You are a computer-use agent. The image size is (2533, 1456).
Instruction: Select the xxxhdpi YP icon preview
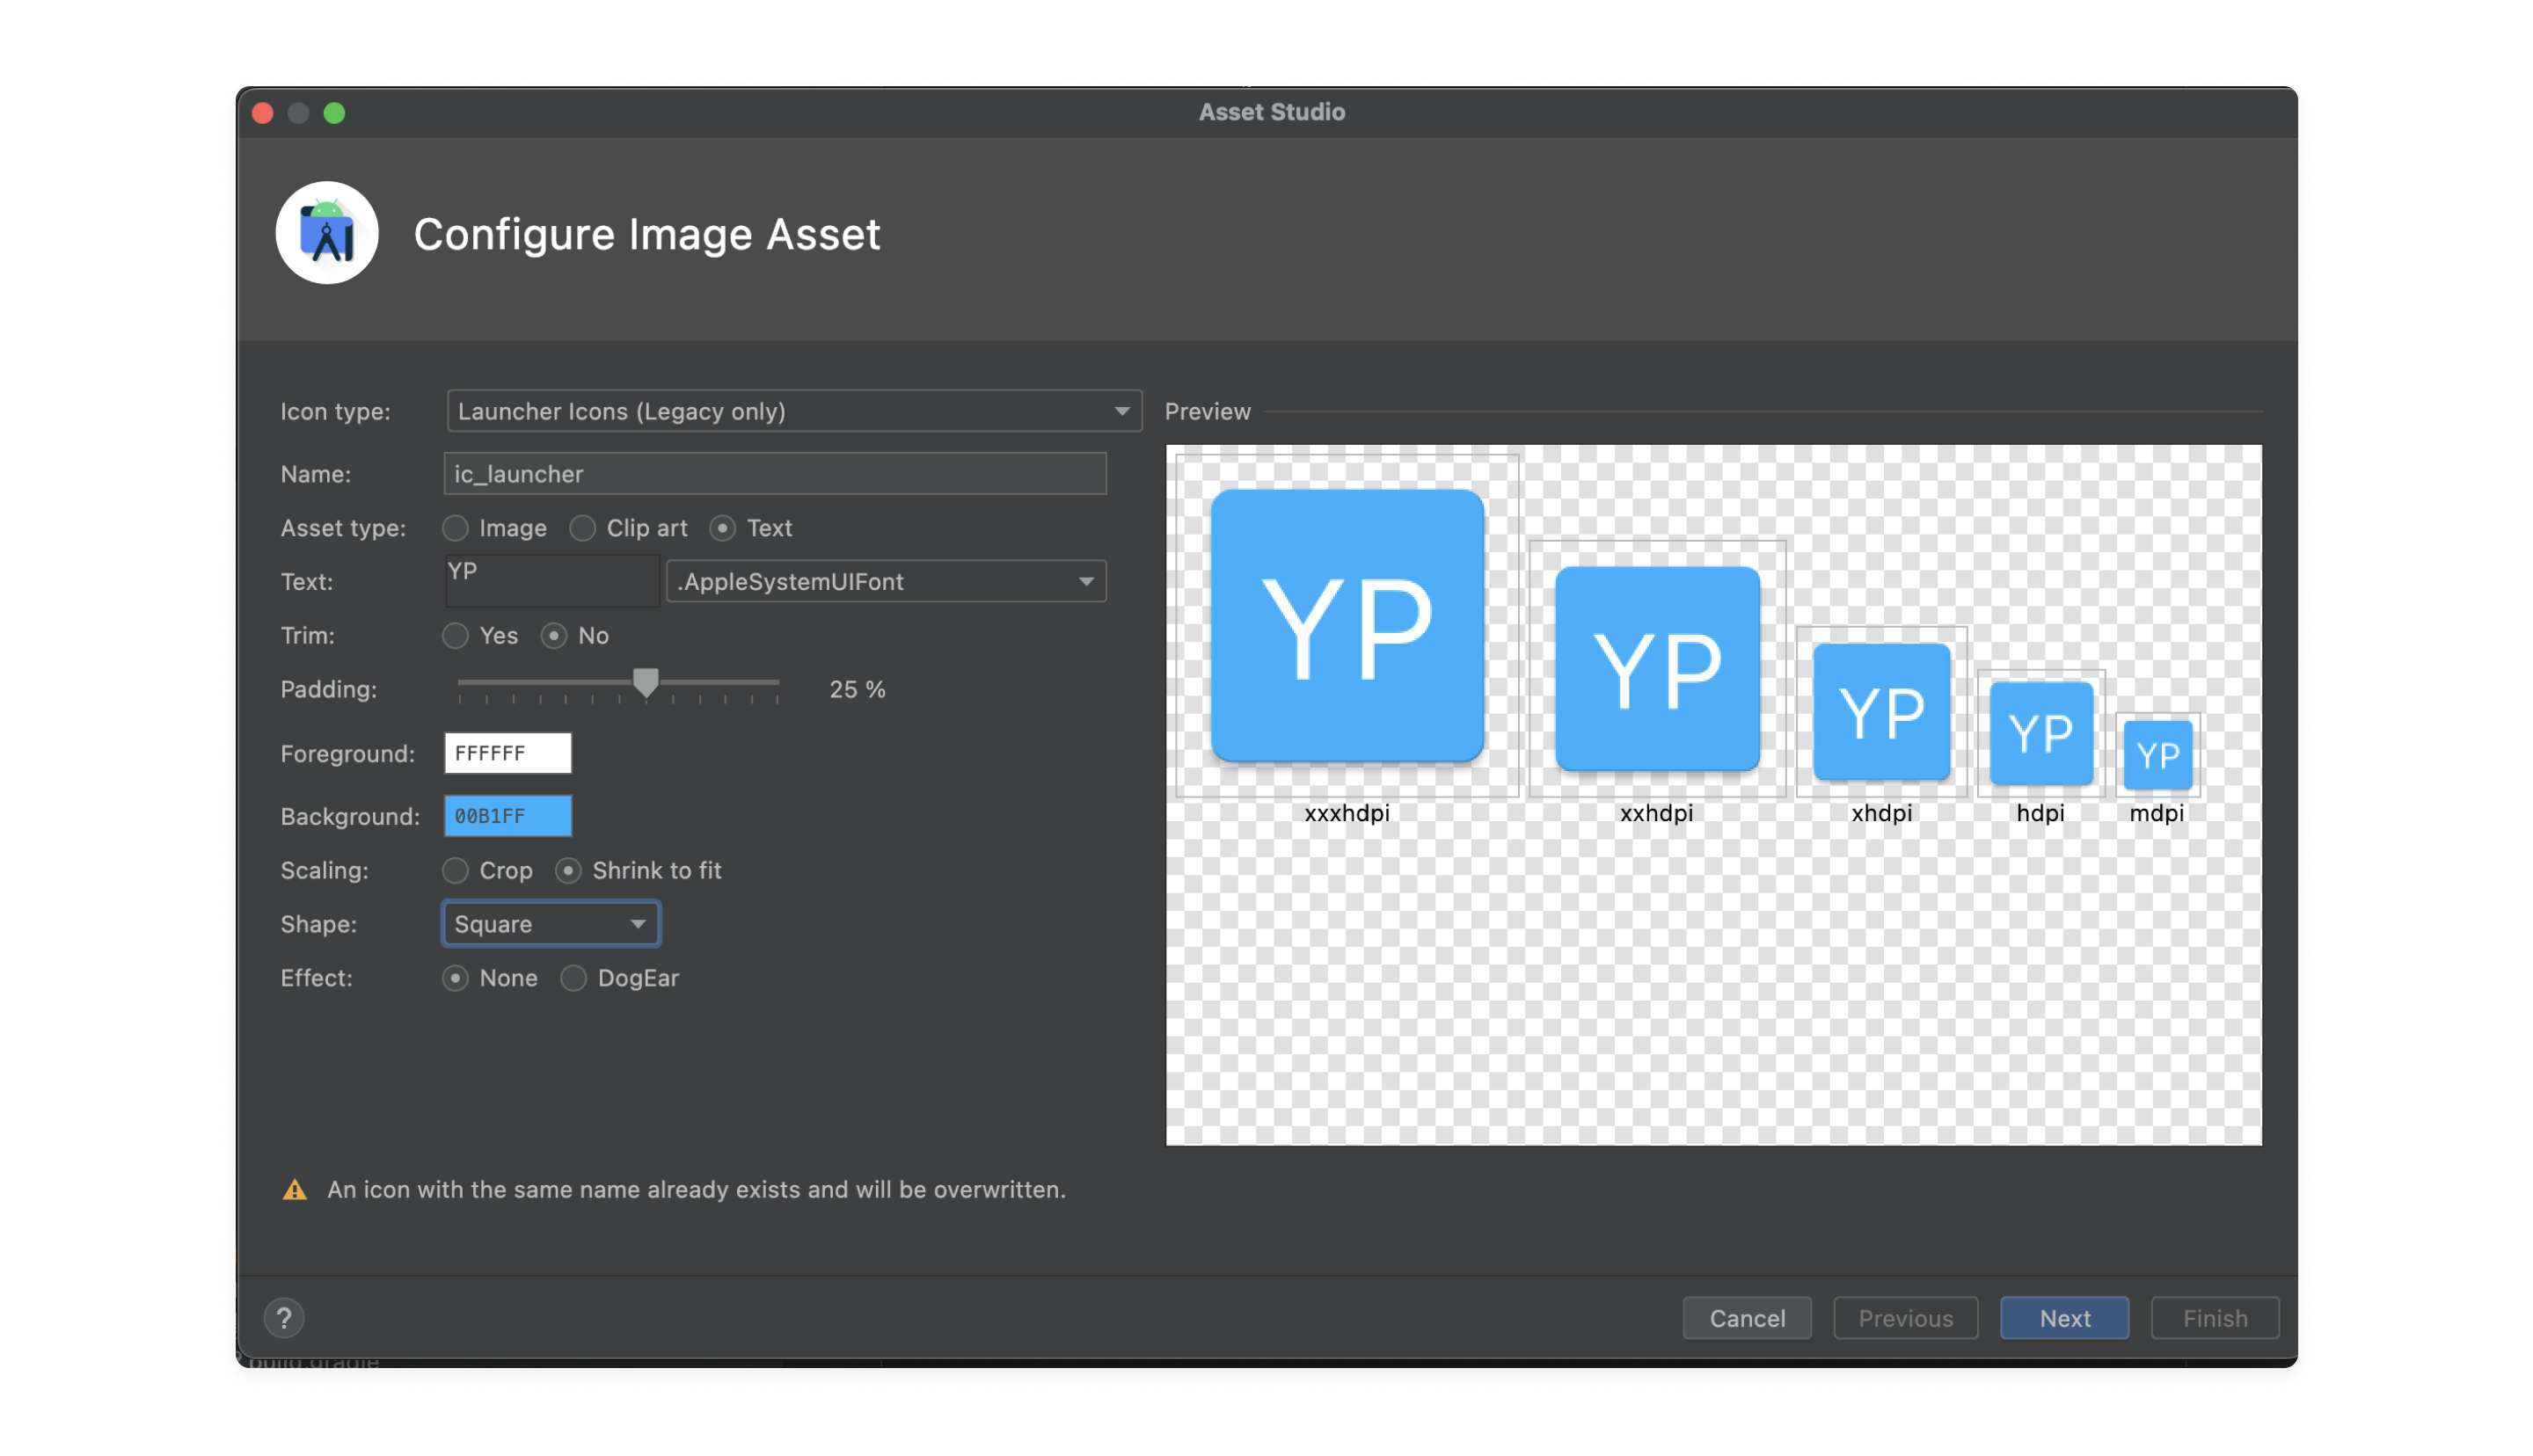pos(1346,625)
